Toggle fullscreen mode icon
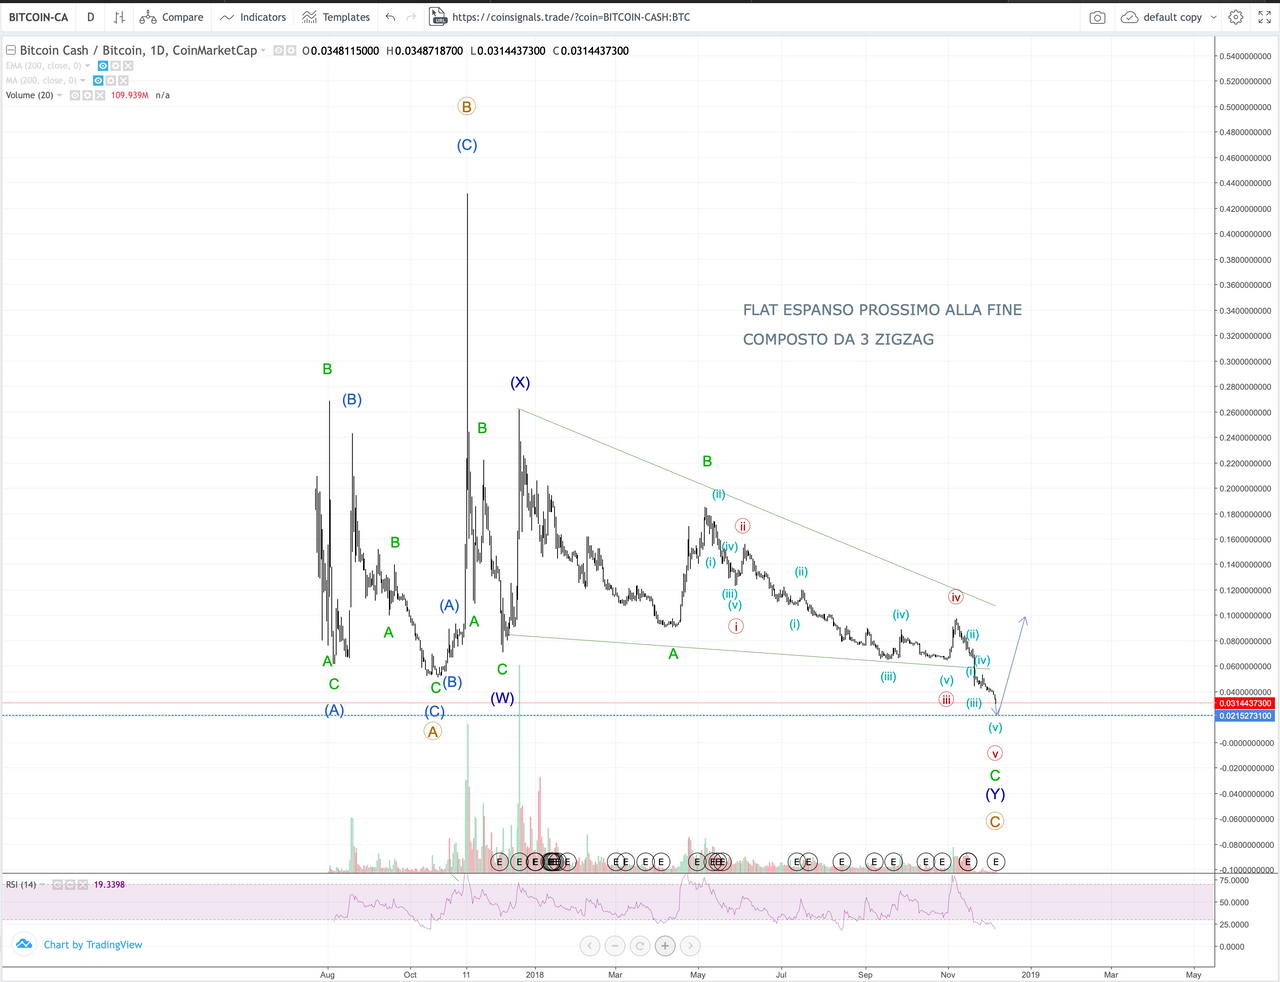 [1264, 17]
